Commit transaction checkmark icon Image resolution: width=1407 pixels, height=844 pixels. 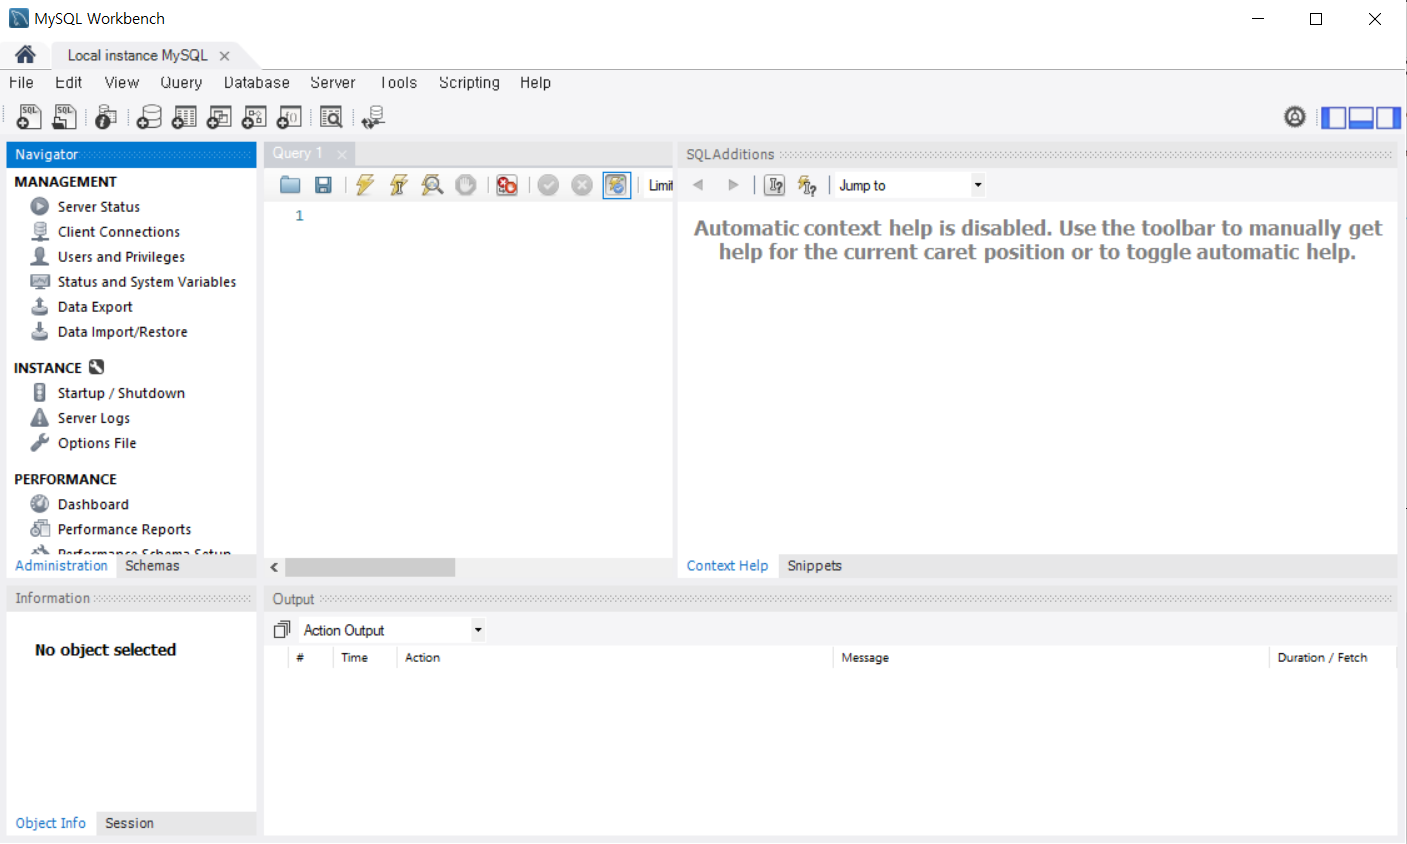(x=548, y=185)
